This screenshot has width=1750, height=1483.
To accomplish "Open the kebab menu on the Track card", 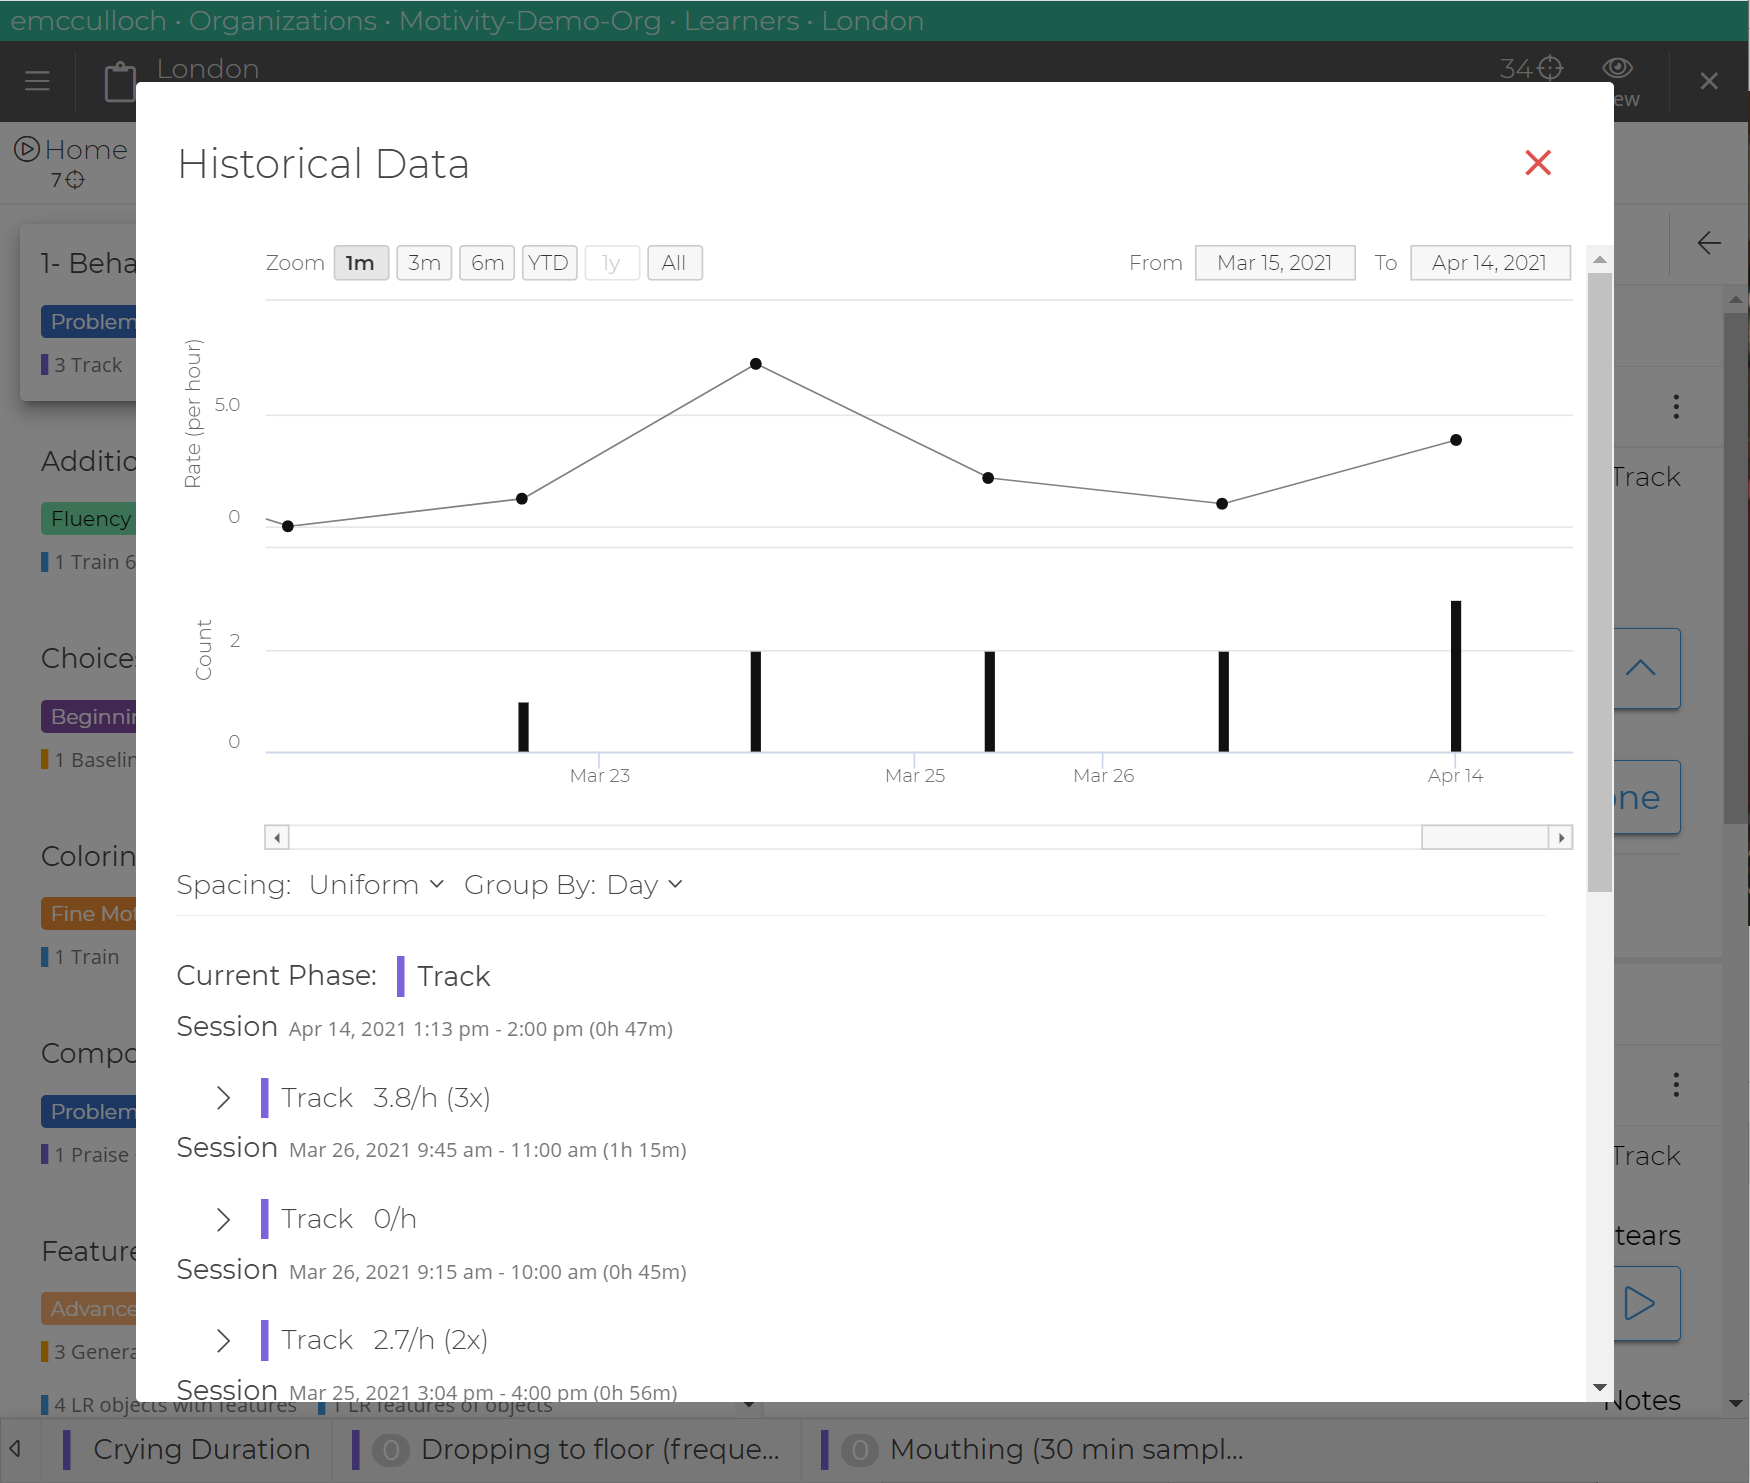I will (x=1676, y=406).
